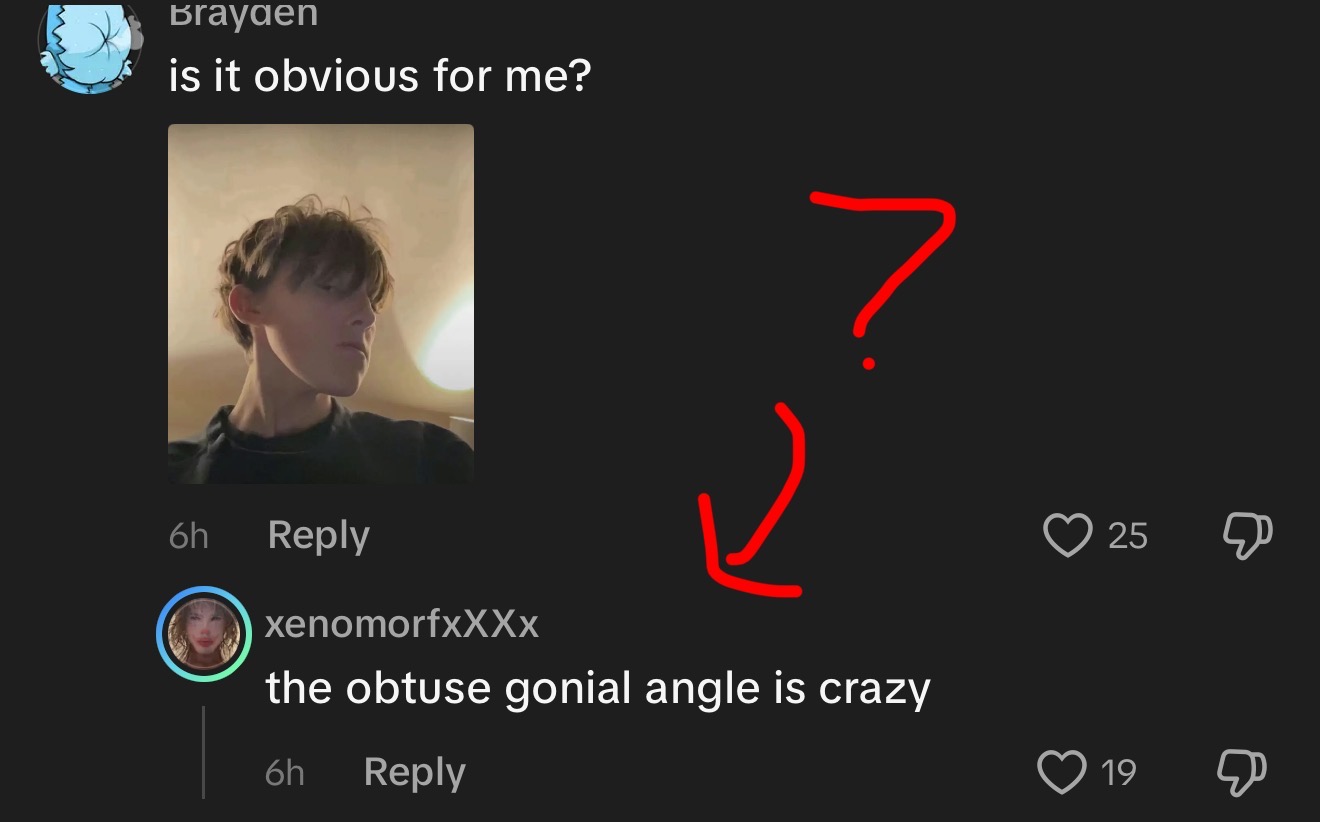Click Reply under Brayden's comment
The width and height of the screenshot is (1320, 822).
pyautogui.click(x=319, y=537)
